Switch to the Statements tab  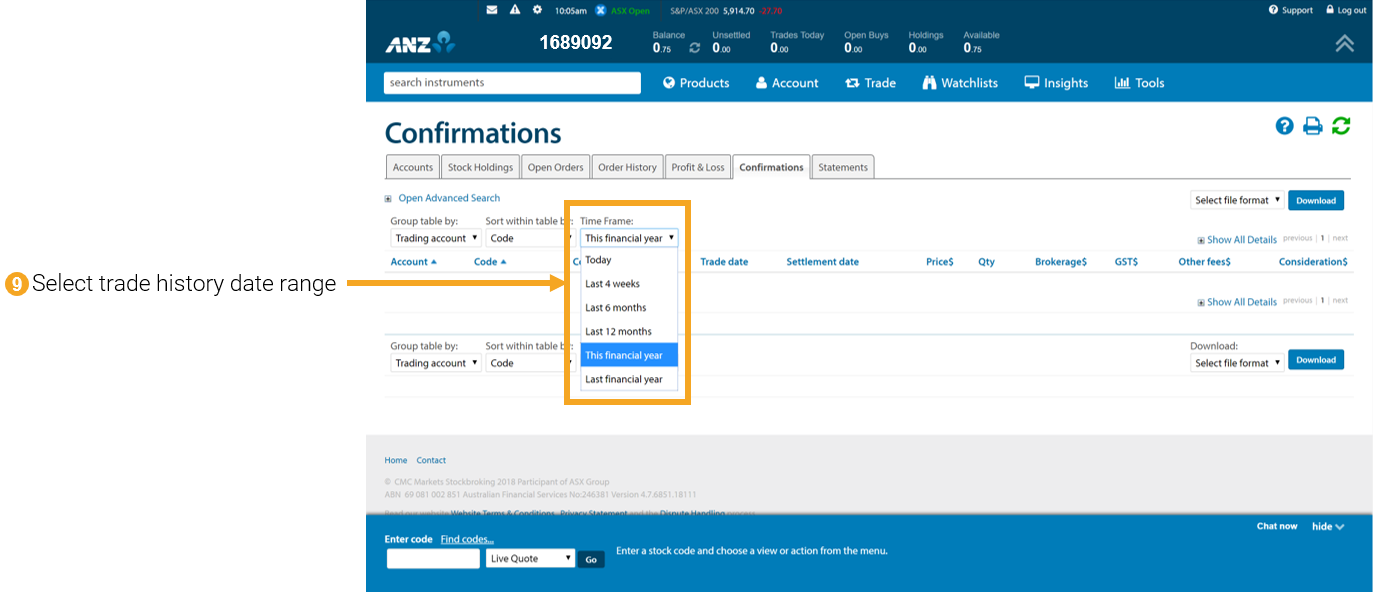tap(843, 166)
